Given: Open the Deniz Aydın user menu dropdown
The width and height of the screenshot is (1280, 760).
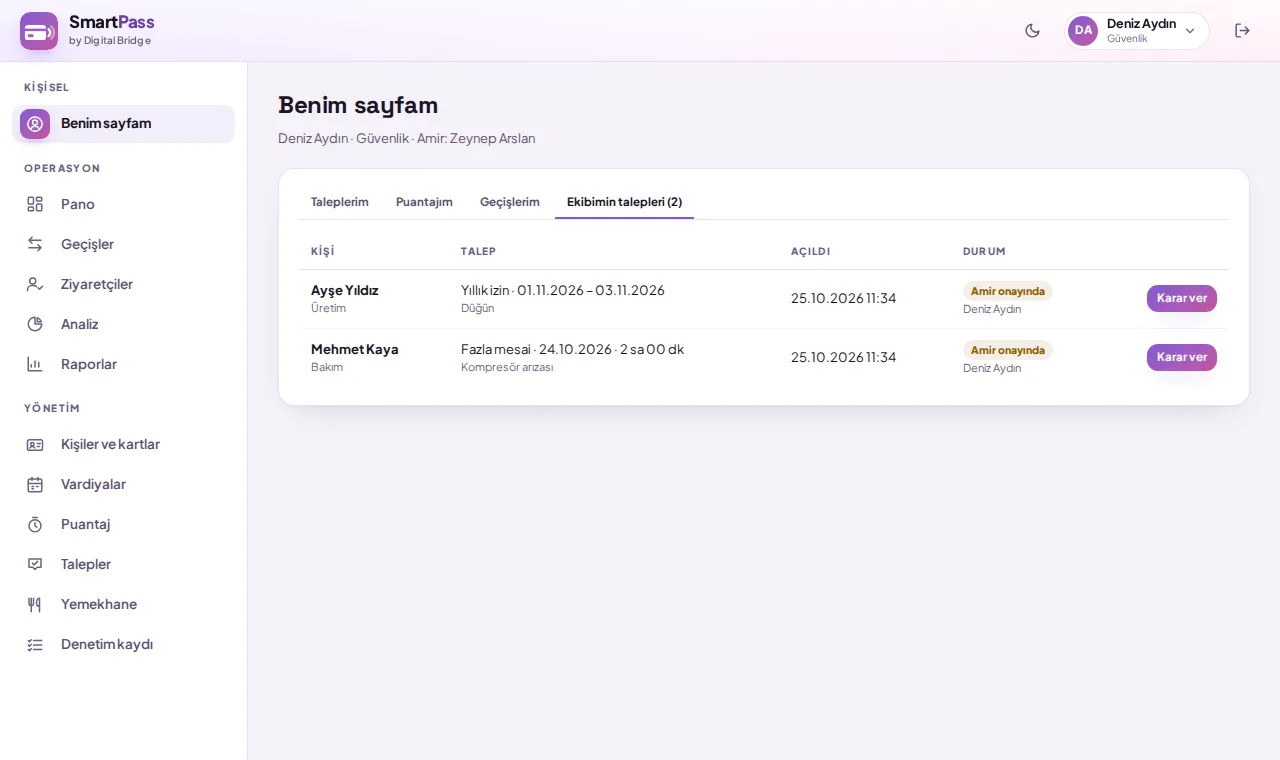Looking at the screenshot, I should click(1137, 31).
